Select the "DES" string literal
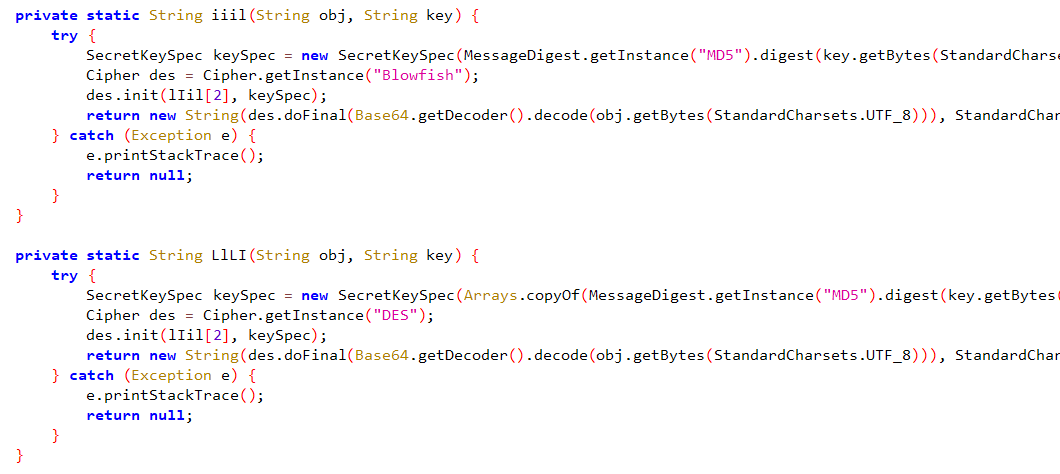This screenshot has height=474, width=1060. (397, 316)
